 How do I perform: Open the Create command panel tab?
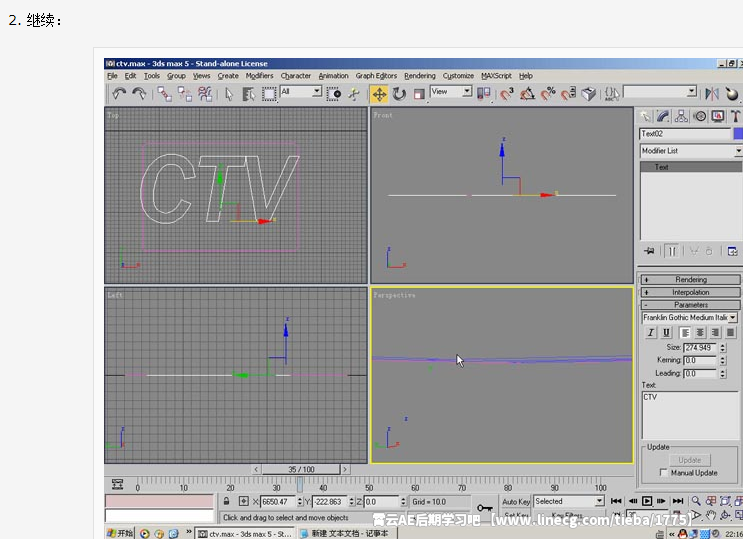(x=645, y=116)
